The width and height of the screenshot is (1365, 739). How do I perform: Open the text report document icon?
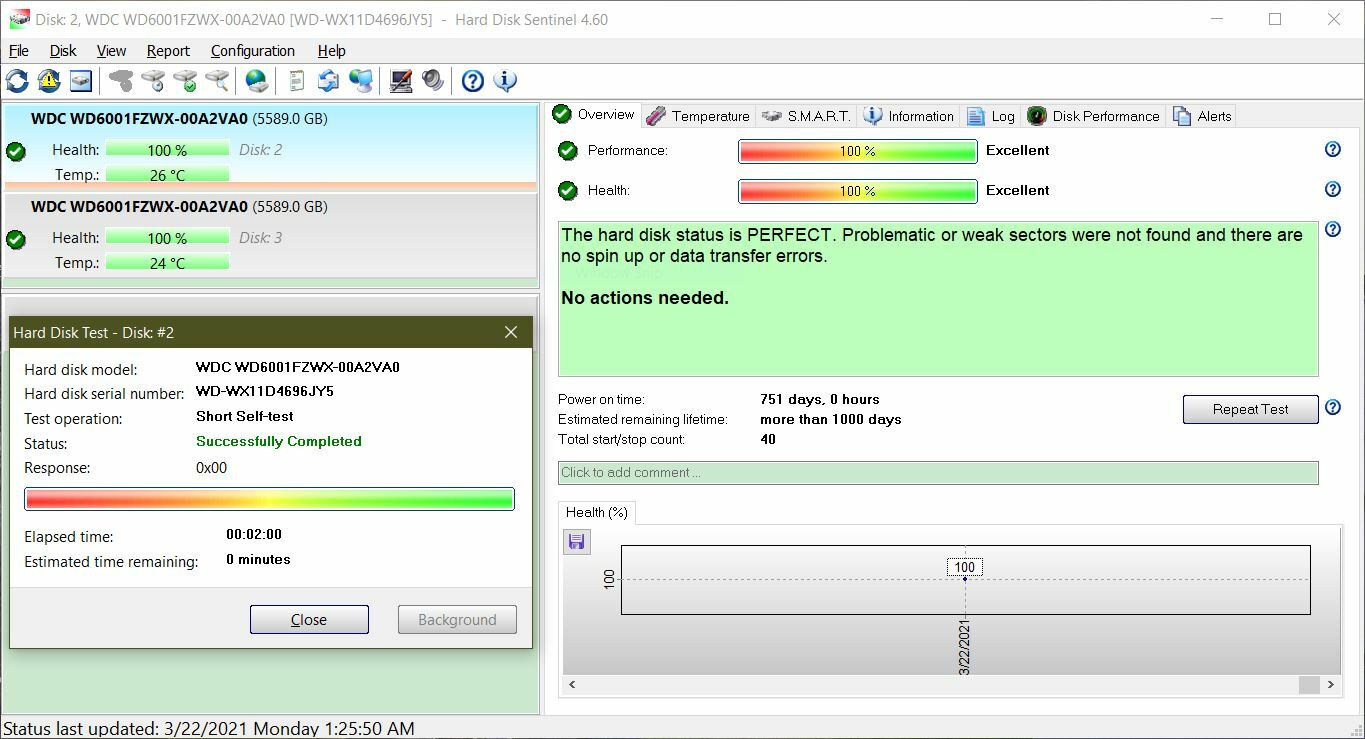(297, 81)
